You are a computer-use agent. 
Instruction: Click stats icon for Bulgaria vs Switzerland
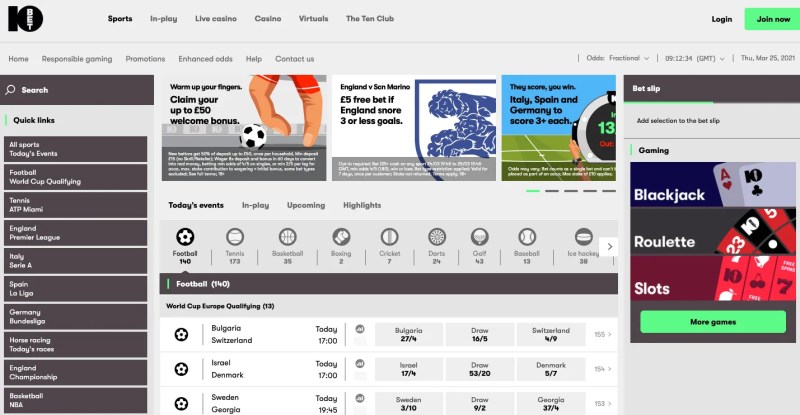tap(360, 329)
